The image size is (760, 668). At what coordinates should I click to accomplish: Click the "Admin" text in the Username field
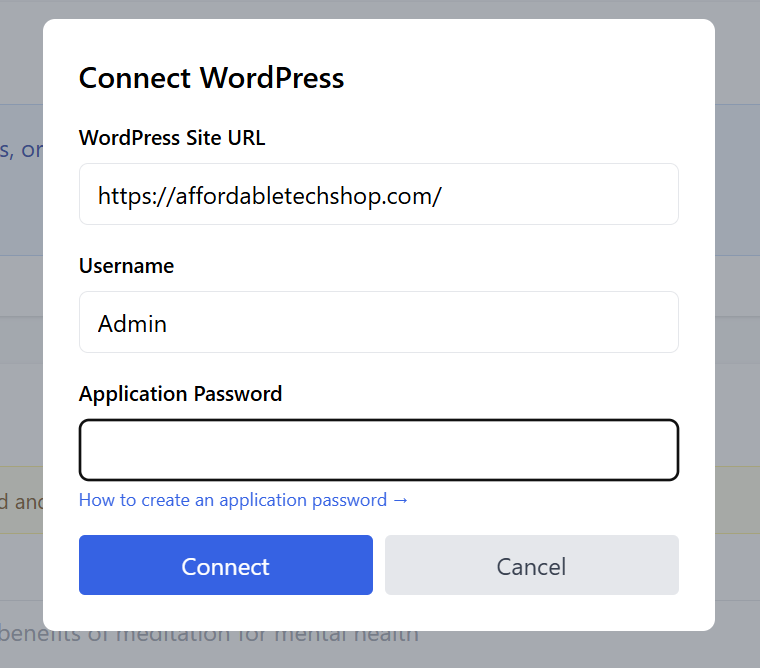(x=132, y=323)
